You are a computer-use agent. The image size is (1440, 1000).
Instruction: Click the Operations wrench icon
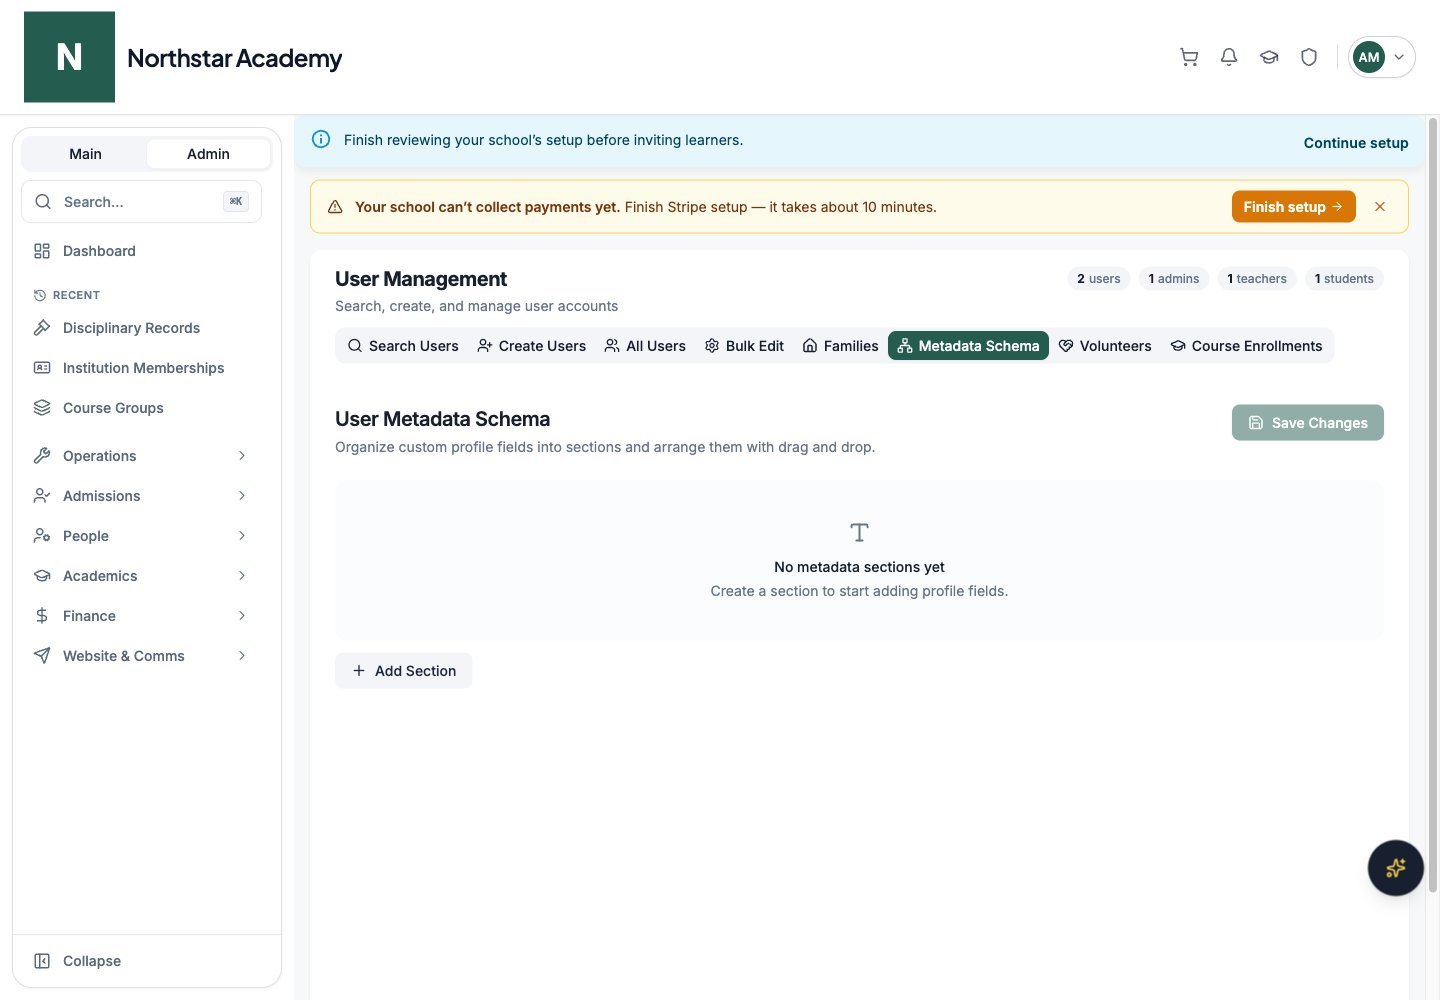(x=42, y=456)
